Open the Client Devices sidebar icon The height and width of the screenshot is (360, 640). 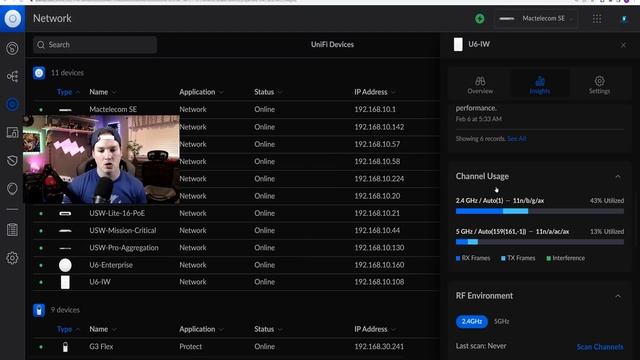click(x=12, y=132)
